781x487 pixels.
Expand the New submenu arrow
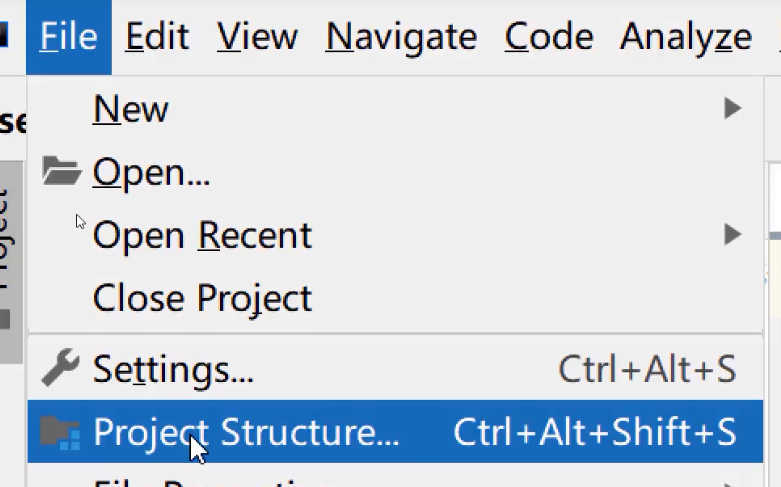click(732, 108)
